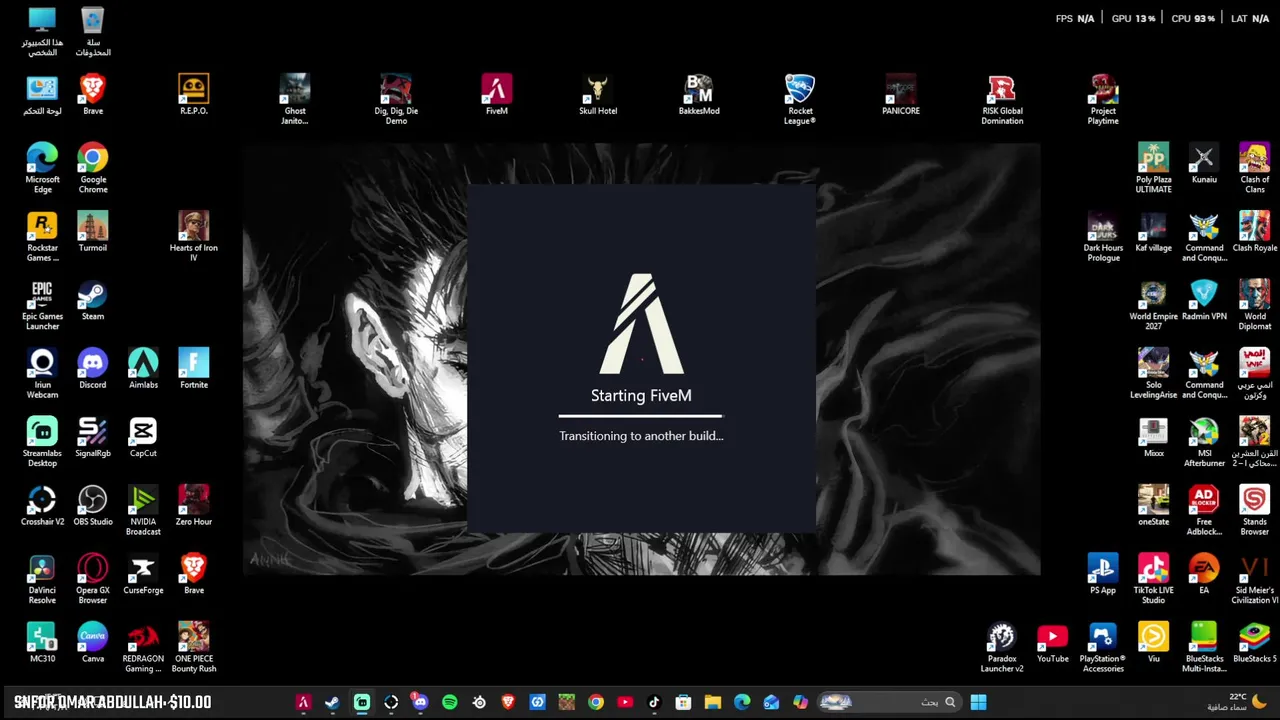Open the REDRAGON Gaming shortcut
Screen dimensions: 1280x720
point(143,647)
